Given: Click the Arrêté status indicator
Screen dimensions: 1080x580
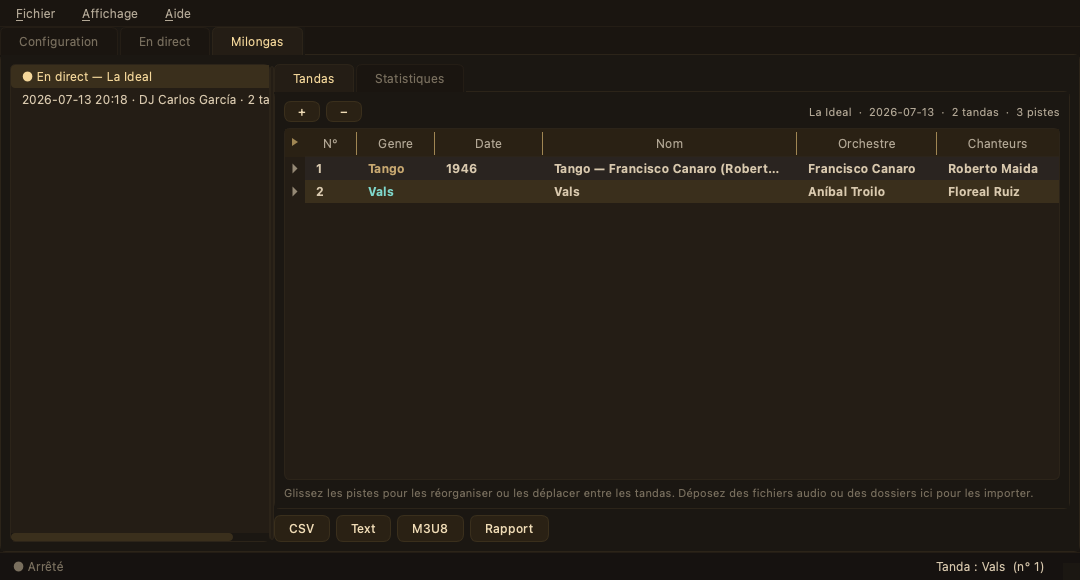Looking at the screenshot, I should click(39, 566).
